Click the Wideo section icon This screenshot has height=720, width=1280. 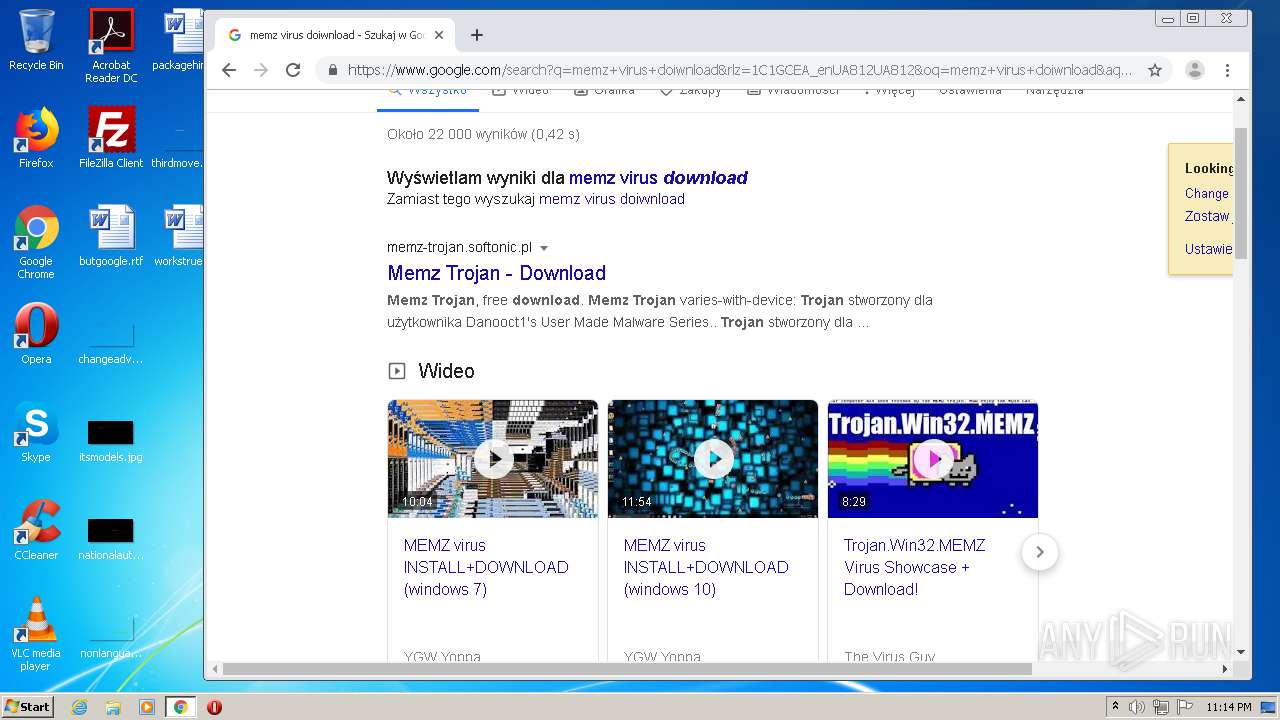(397, 371)
